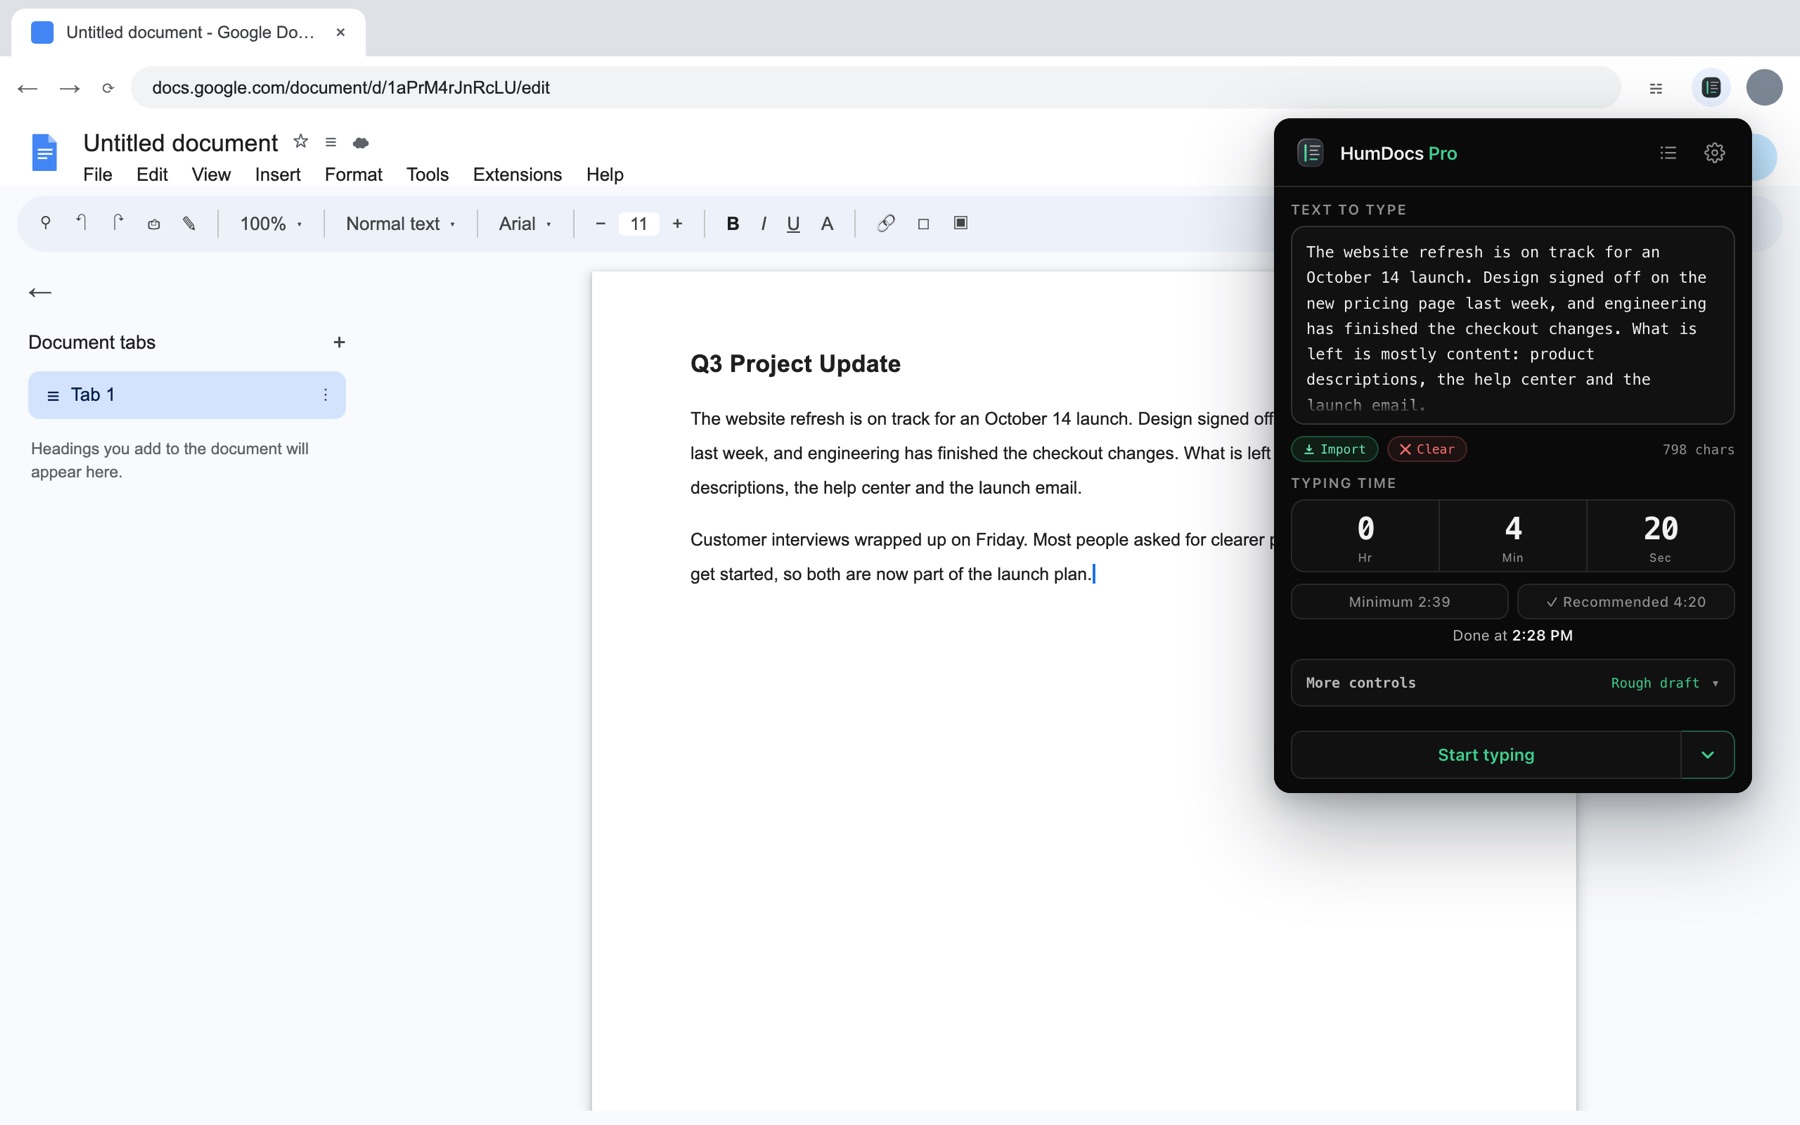This screenshot has width=1800, height=1125.
Task: Open the Insert menu
Action: 277,174
